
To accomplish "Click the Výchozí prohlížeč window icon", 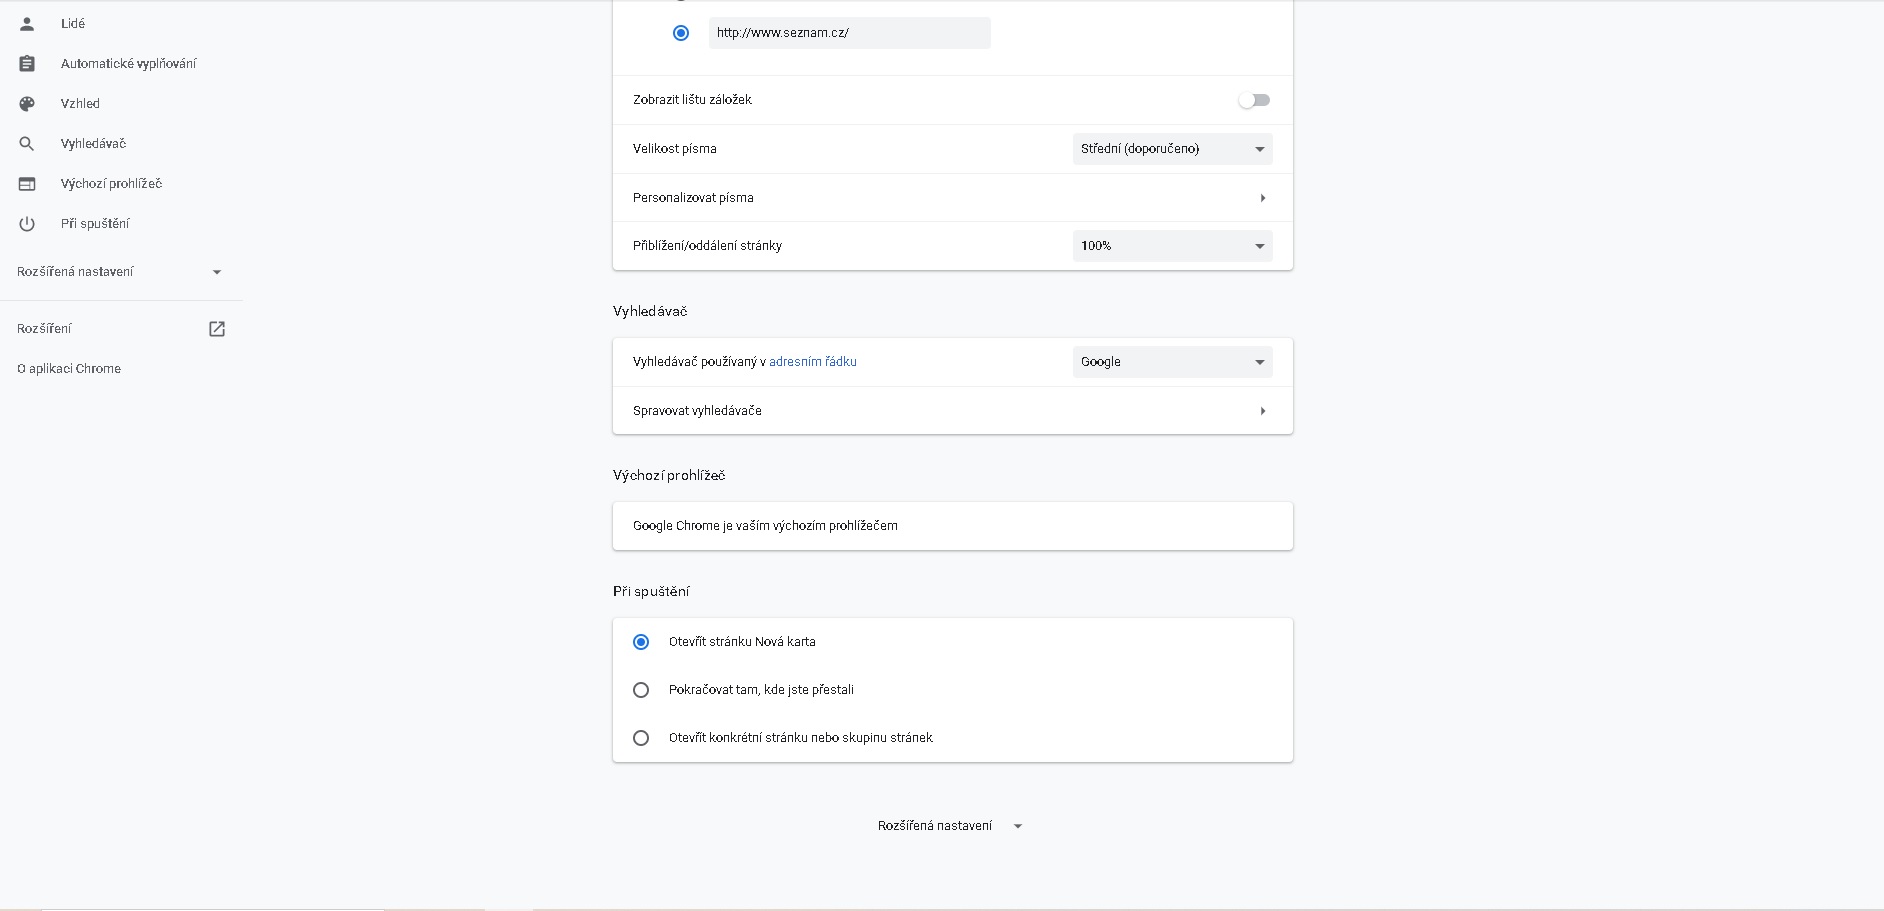I will pos(27,184).
